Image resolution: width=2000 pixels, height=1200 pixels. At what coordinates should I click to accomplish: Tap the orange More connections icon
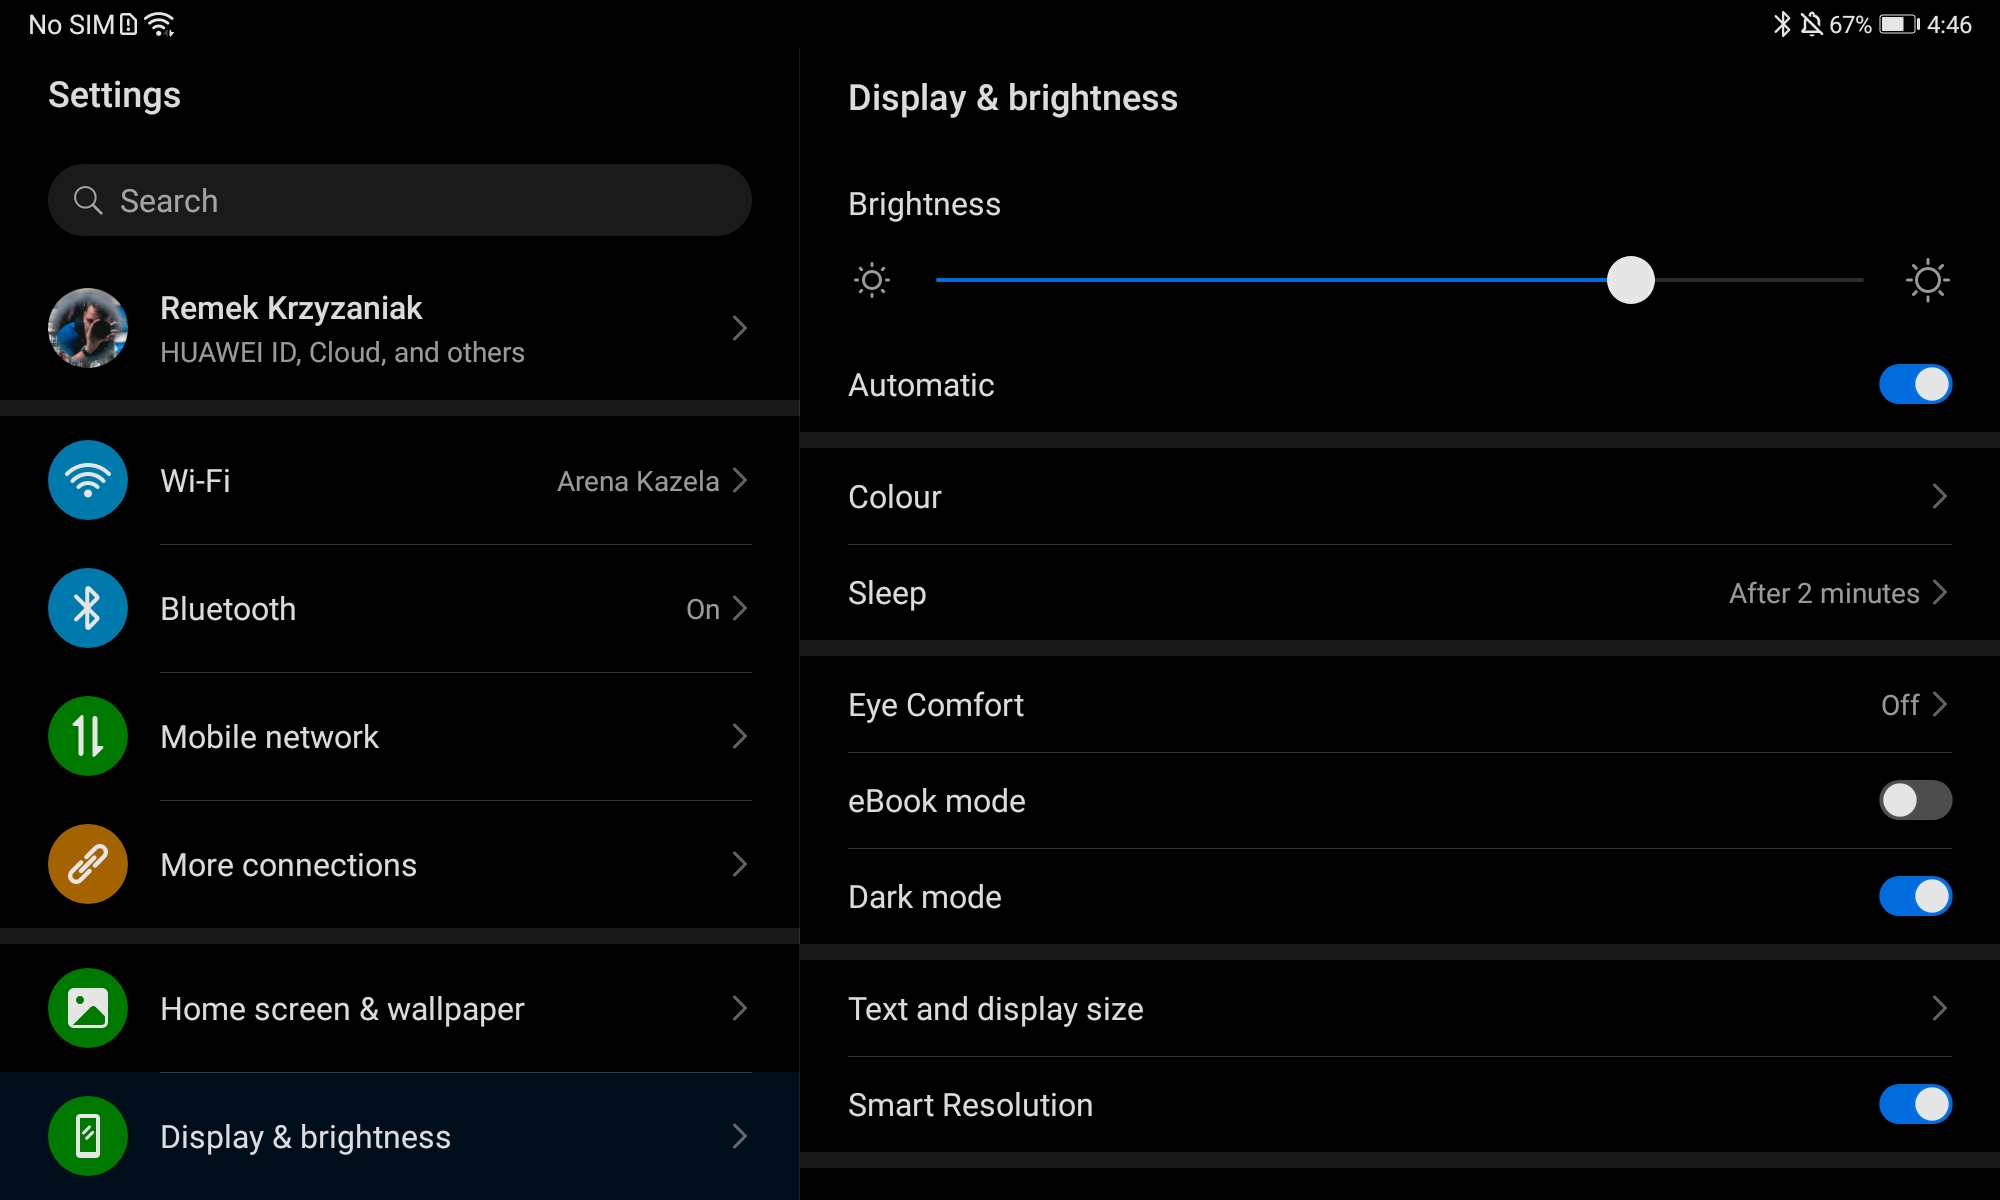click(88, 864)
